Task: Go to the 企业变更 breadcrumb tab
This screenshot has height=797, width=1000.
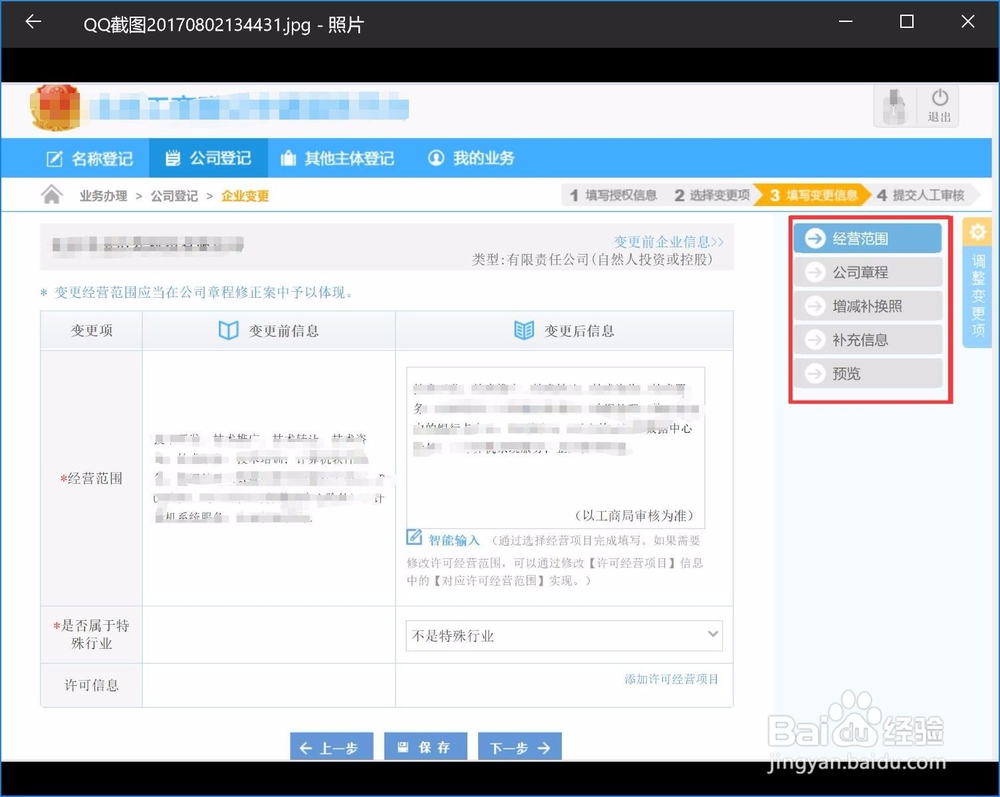Action: tap(245, 196)
